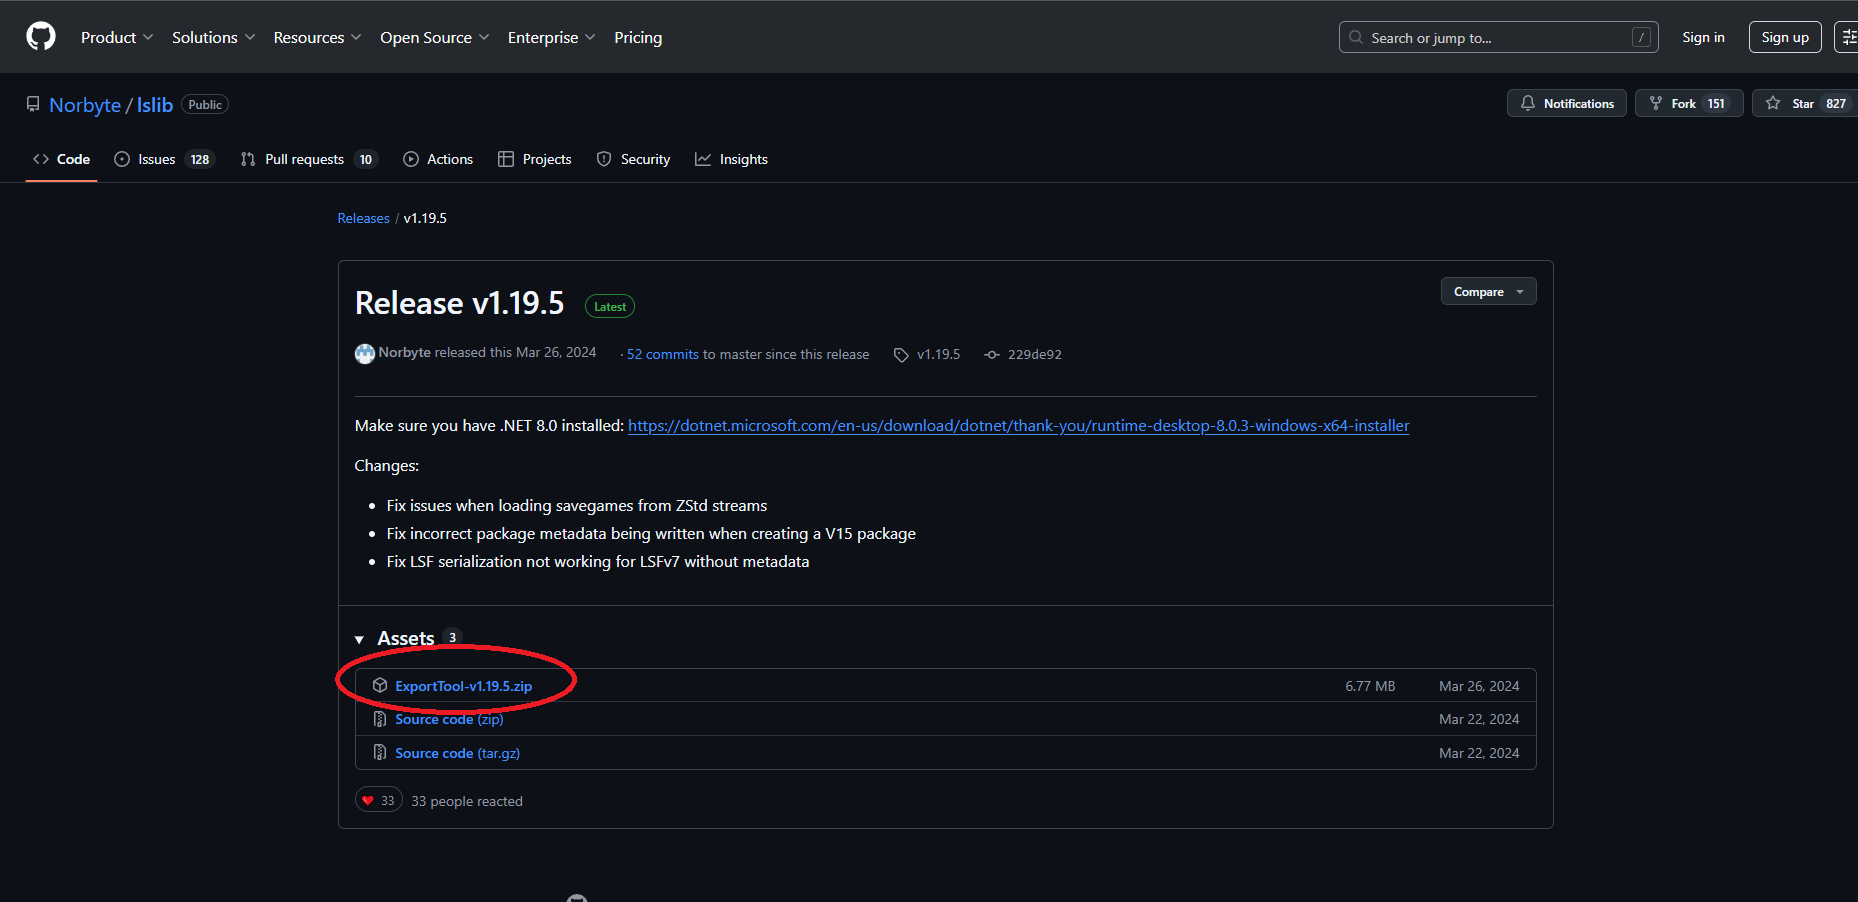Click the fork count 151
The height and width of the screenshot is (902, 1858).
1716,103
